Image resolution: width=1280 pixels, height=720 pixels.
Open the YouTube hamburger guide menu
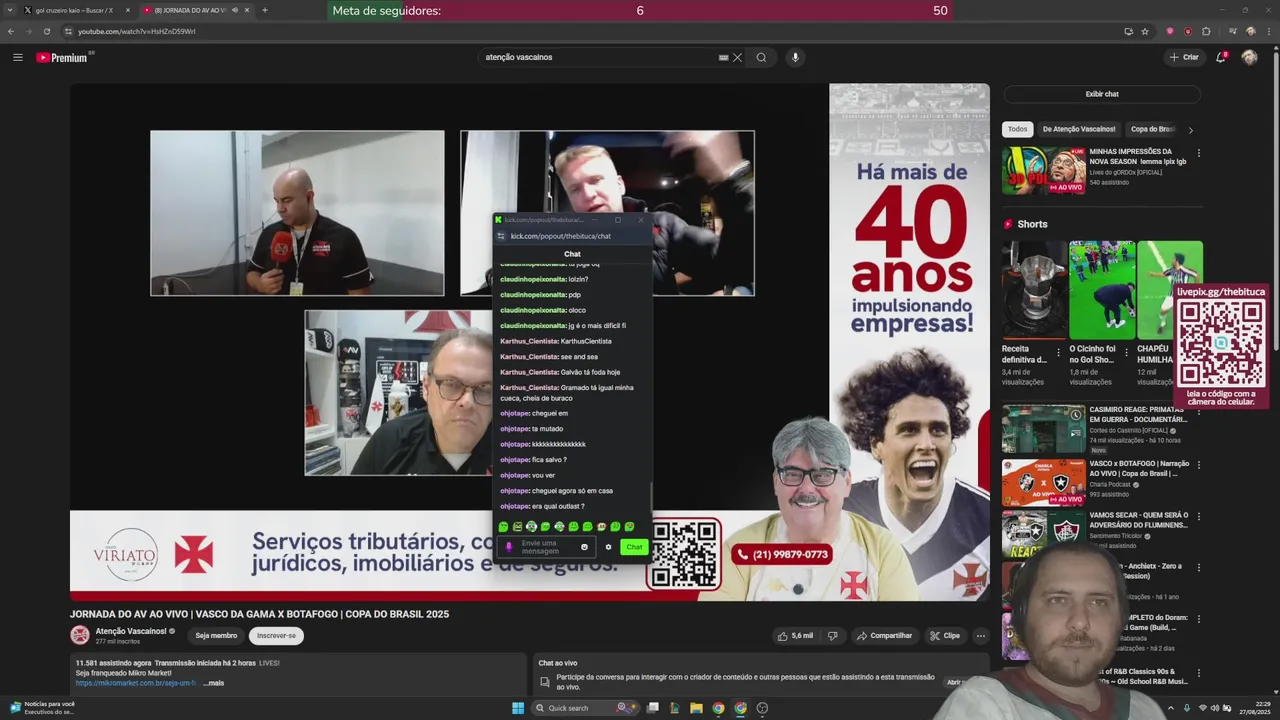pyautogui.click(x=17, y=57)
